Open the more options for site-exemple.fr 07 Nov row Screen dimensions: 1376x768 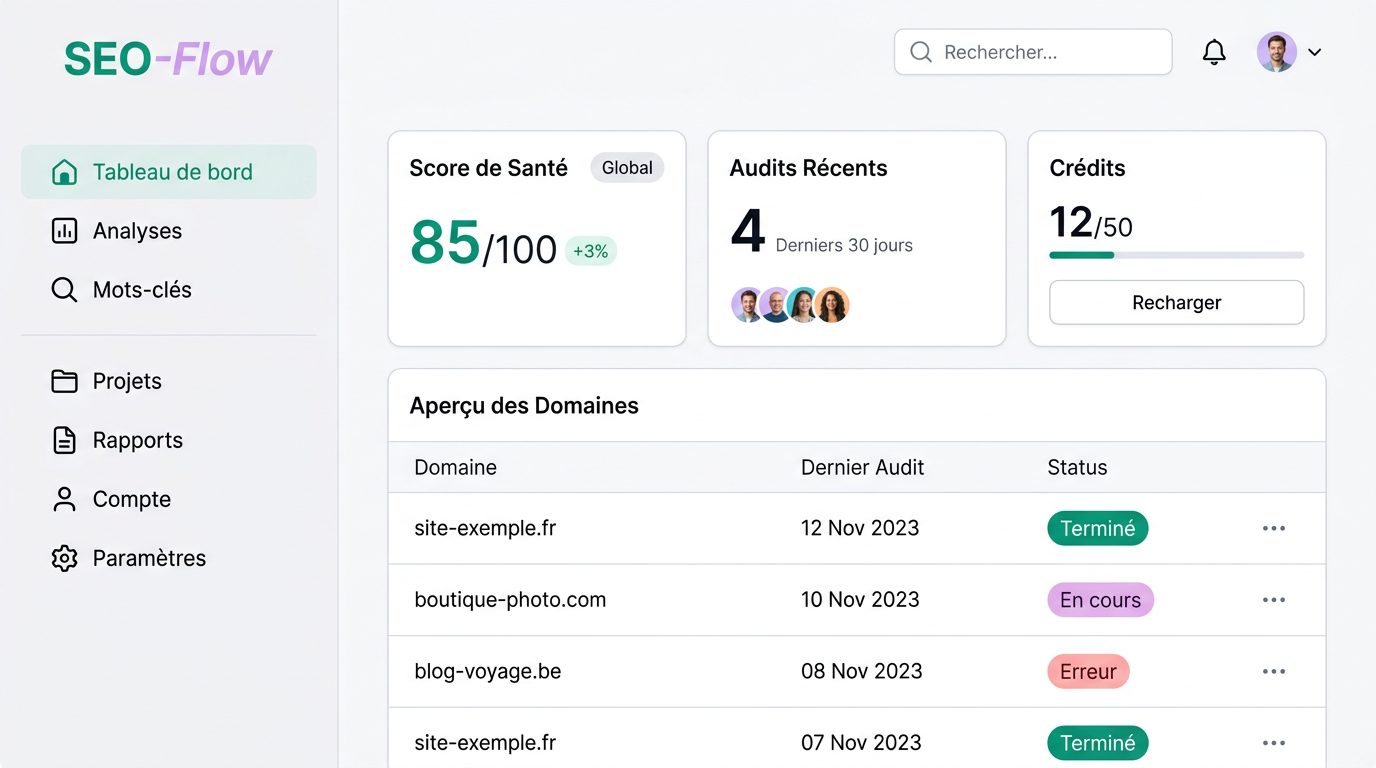click(x=1274, y=743)
